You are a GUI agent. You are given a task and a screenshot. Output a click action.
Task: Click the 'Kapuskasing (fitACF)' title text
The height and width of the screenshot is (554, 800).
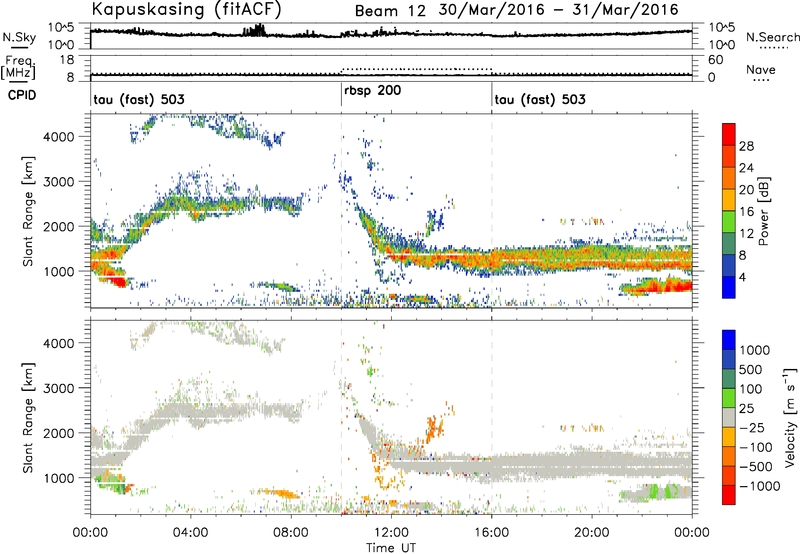(x=186, y=9)
